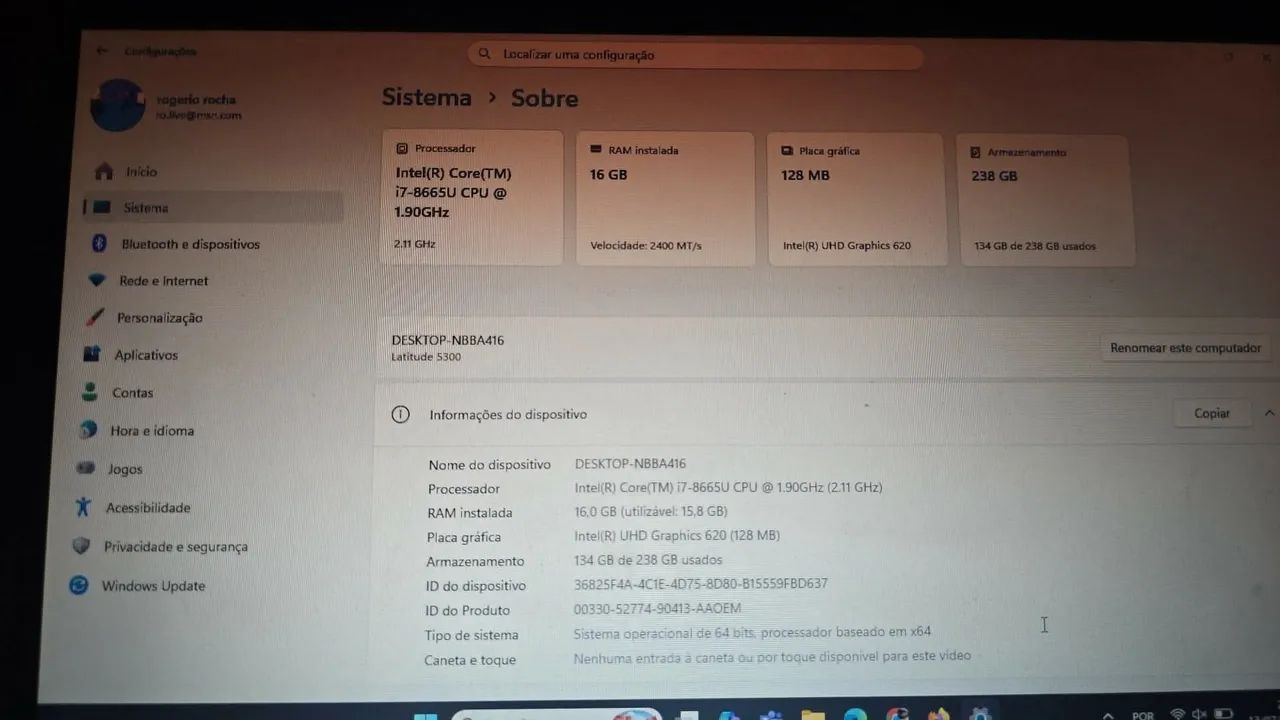This screenshot has height=720, width=1280.
Task: Click the Intel(R) UHD Graphics 620 (128 MB) value
Action: [x=677, y=536]
